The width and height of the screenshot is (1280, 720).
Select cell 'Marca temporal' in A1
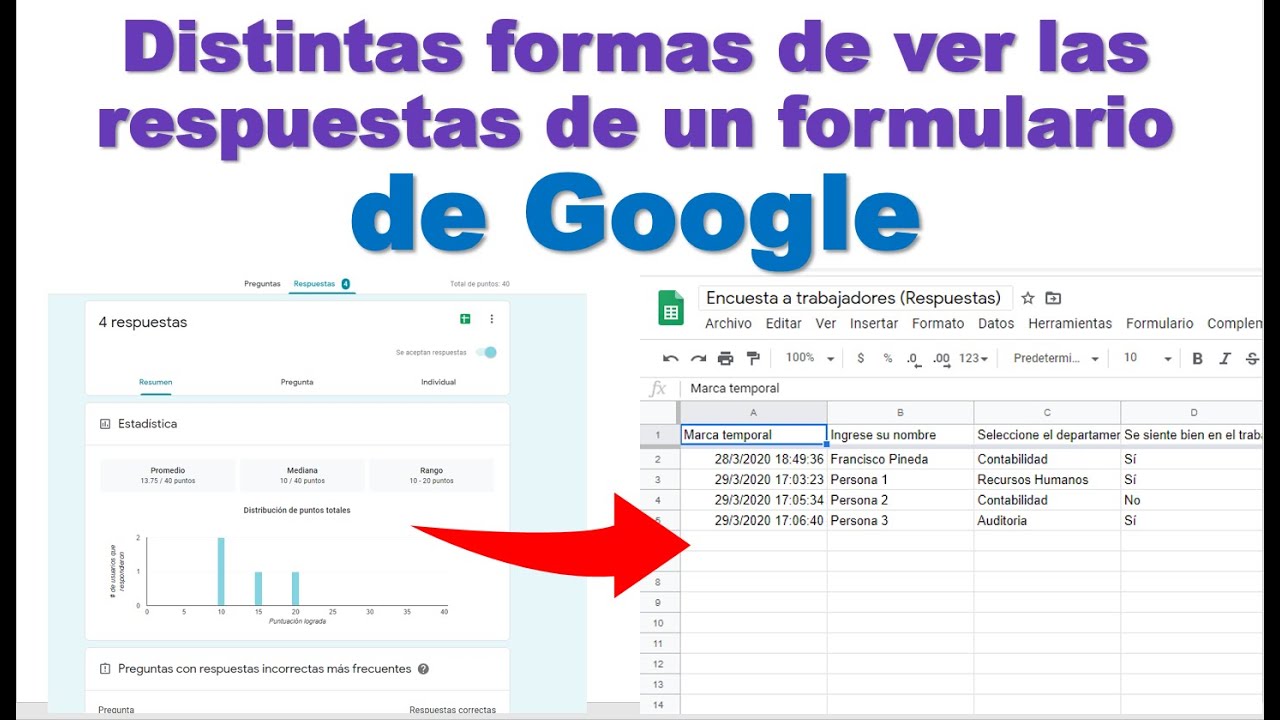click(754, 435)
